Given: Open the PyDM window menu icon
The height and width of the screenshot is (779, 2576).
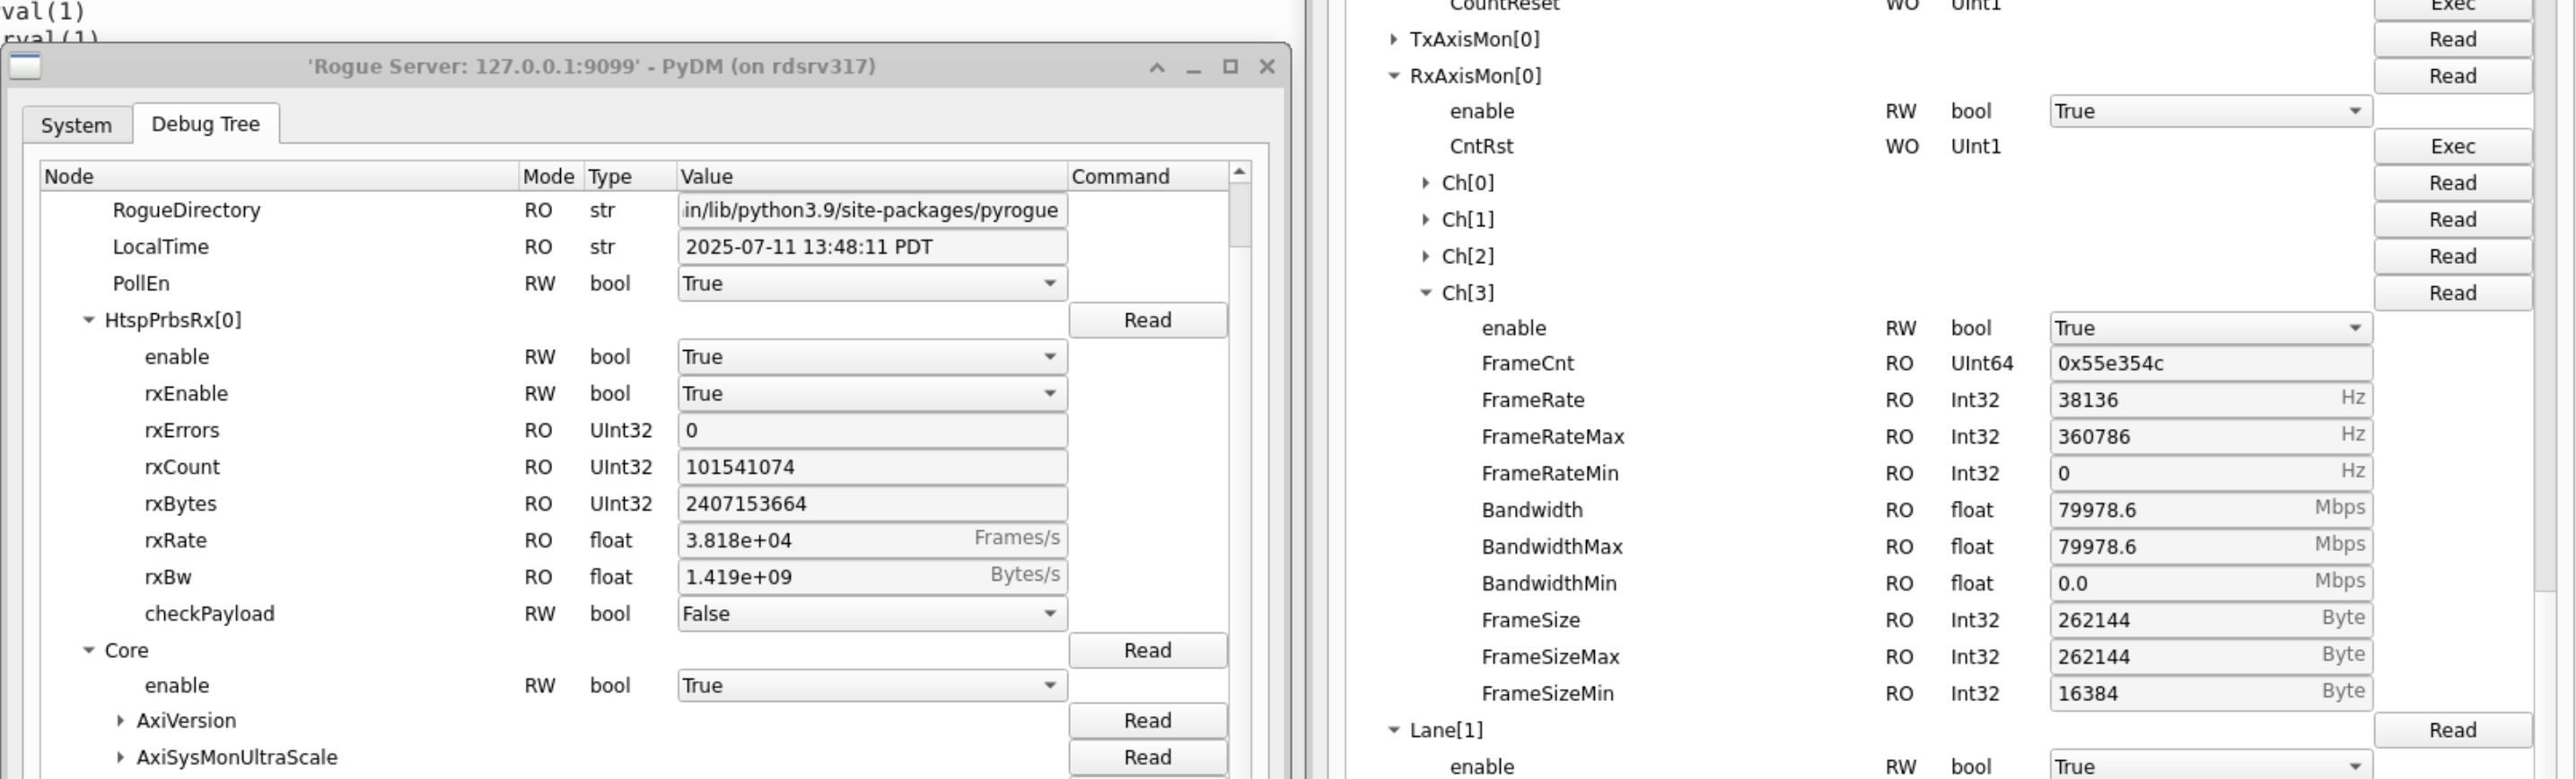Looking at the screenshot, I should [25, 66].
